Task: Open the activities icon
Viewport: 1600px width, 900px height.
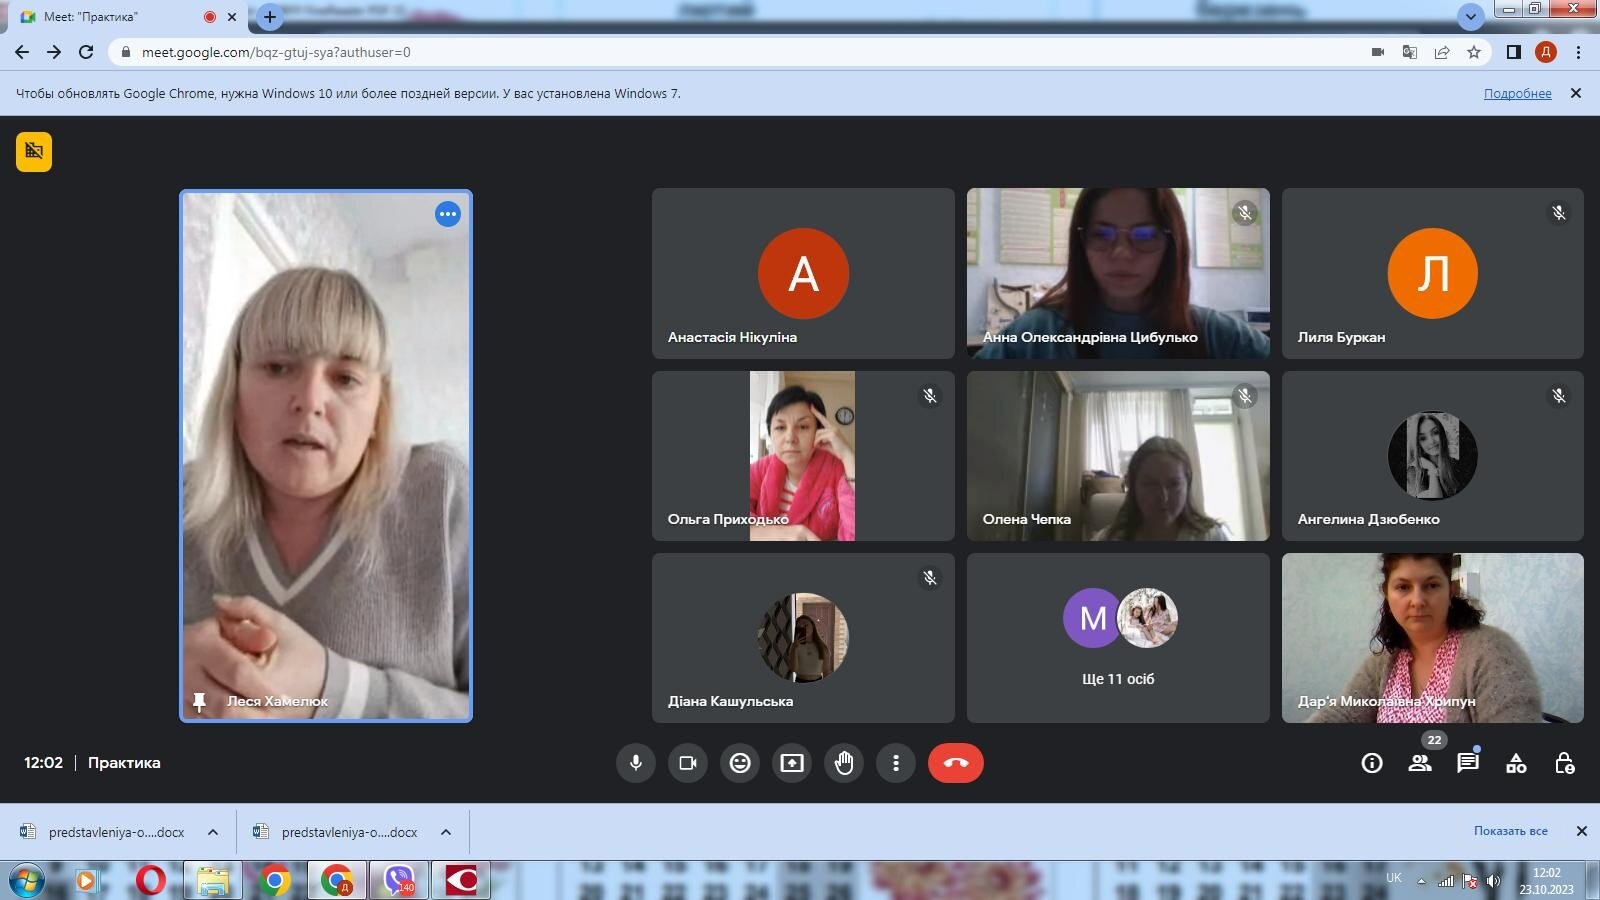Action: (1516, 763)
